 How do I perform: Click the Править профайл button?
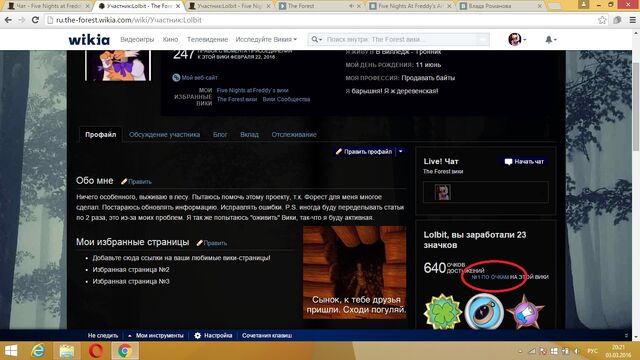(364, 151)
